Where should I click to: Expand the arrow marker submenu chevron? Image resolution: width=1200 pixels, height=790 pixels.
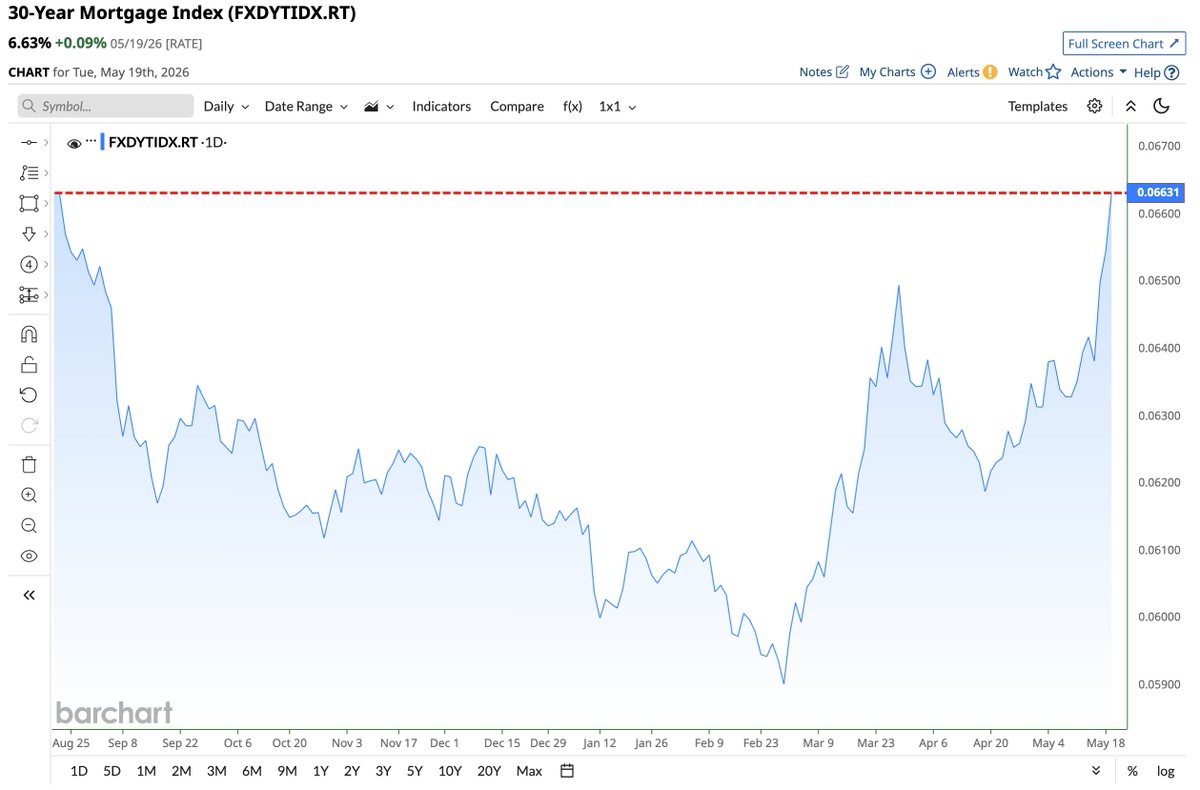click(x=44, y=234)
